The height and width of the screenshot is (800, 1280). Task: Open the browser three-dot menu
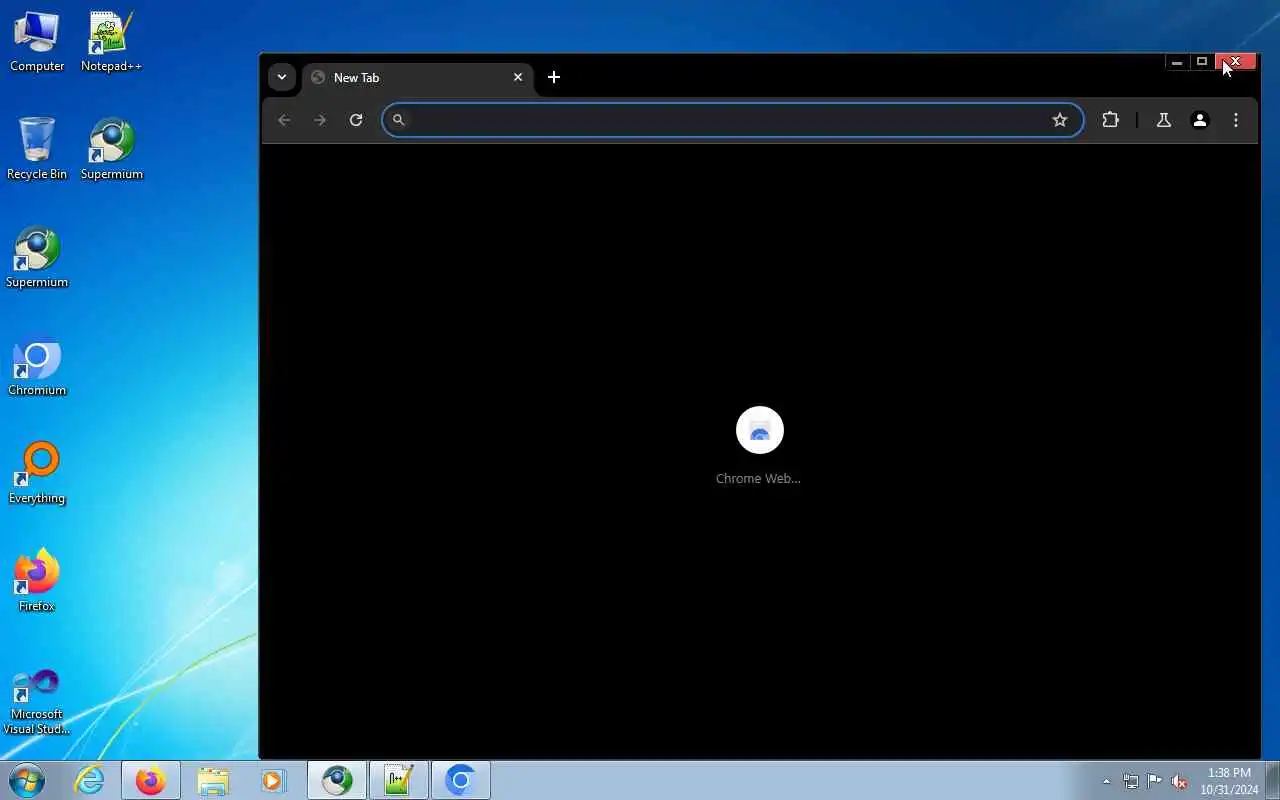tap(1236, 120)
